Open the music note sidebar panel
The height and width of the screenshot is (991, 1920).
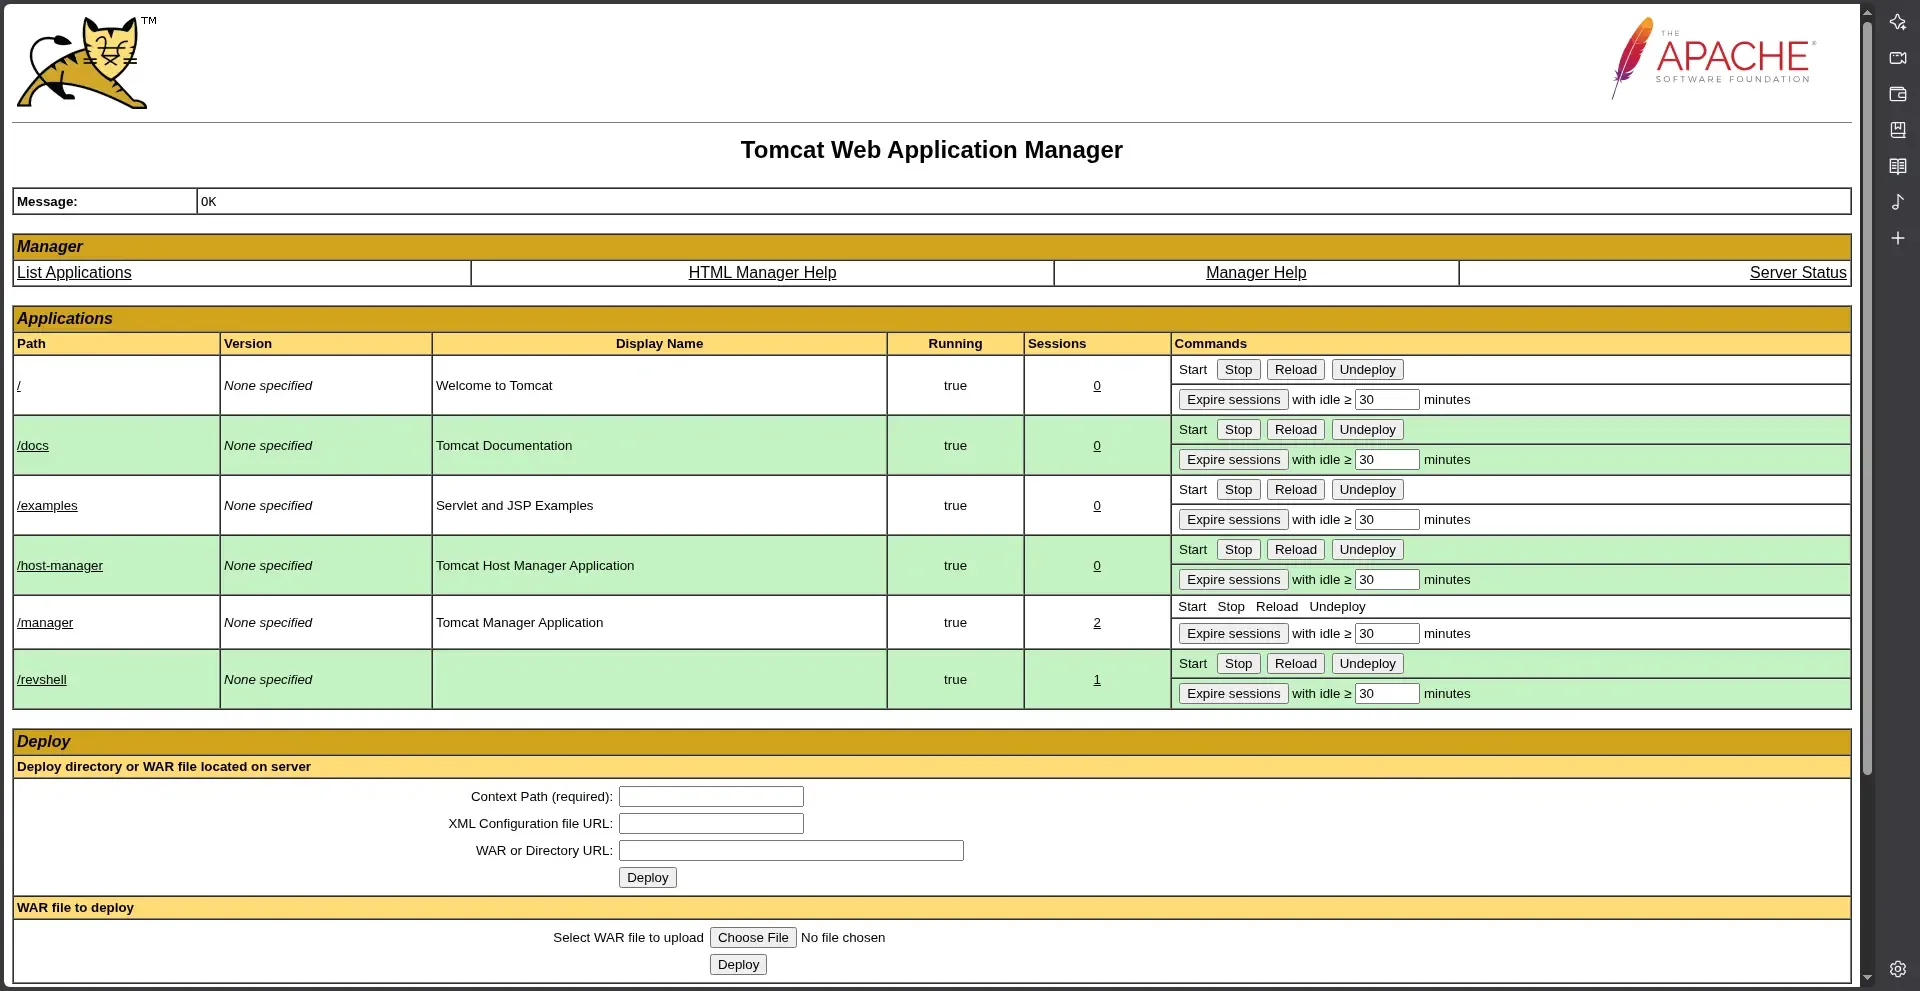(1897, 202)
